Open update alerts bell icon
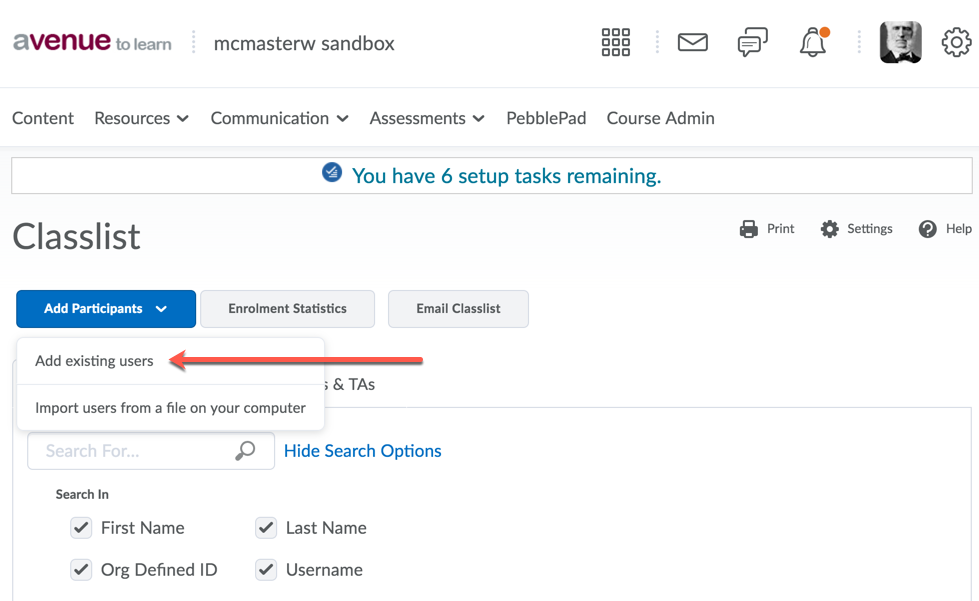979x601 pixels. tap(813, 43)
